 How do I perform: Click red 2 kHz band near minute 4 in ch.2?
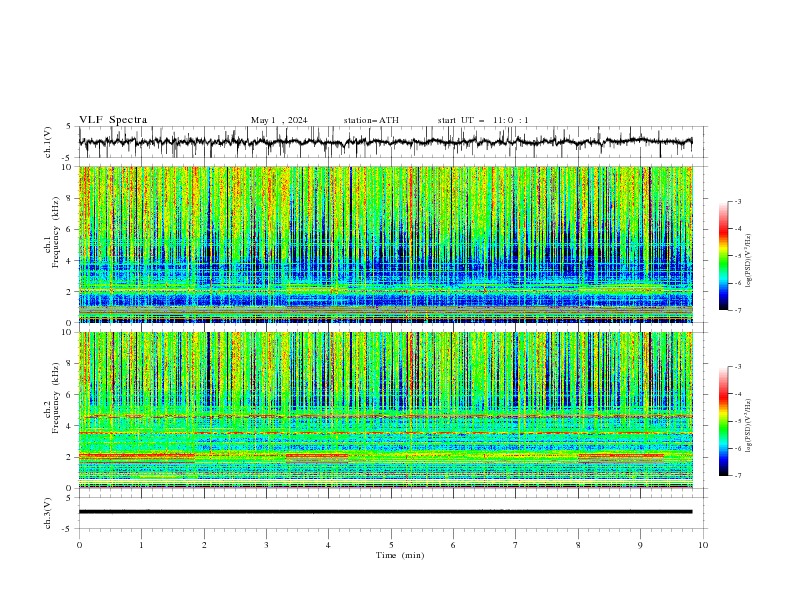click(x=317, y=455)
